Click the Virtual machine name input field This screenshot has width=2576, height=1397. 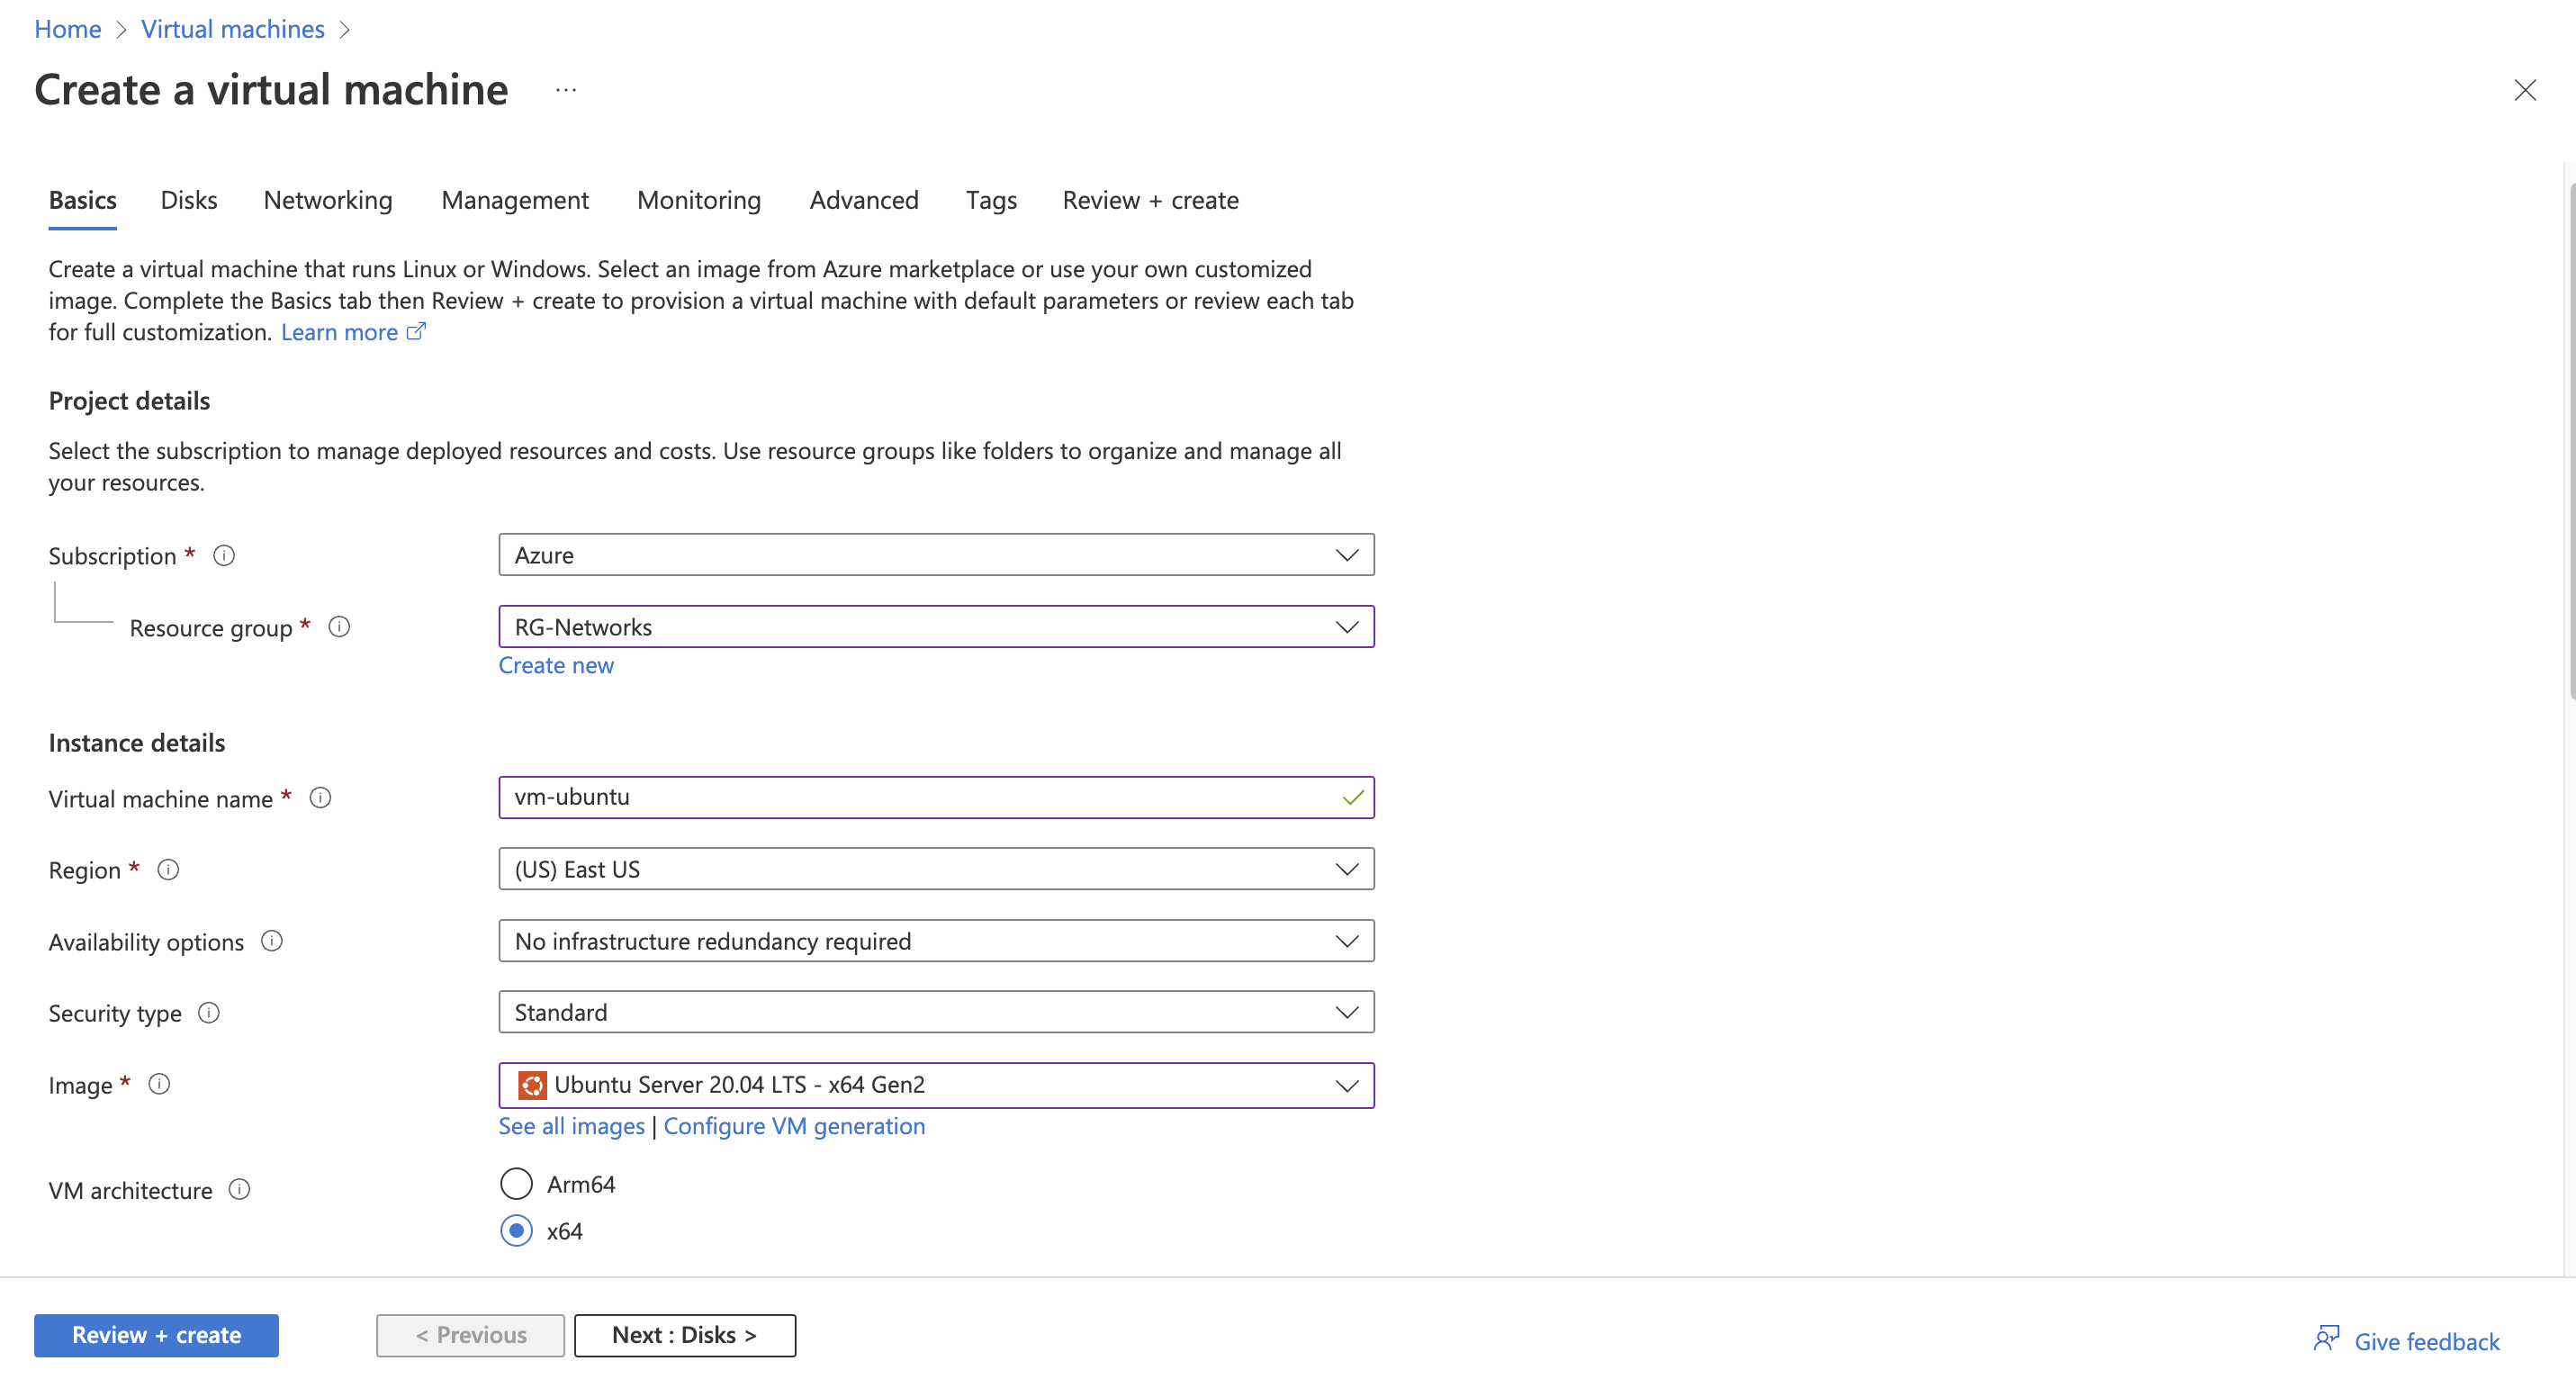pyautogui.click(x=936, y=798)
